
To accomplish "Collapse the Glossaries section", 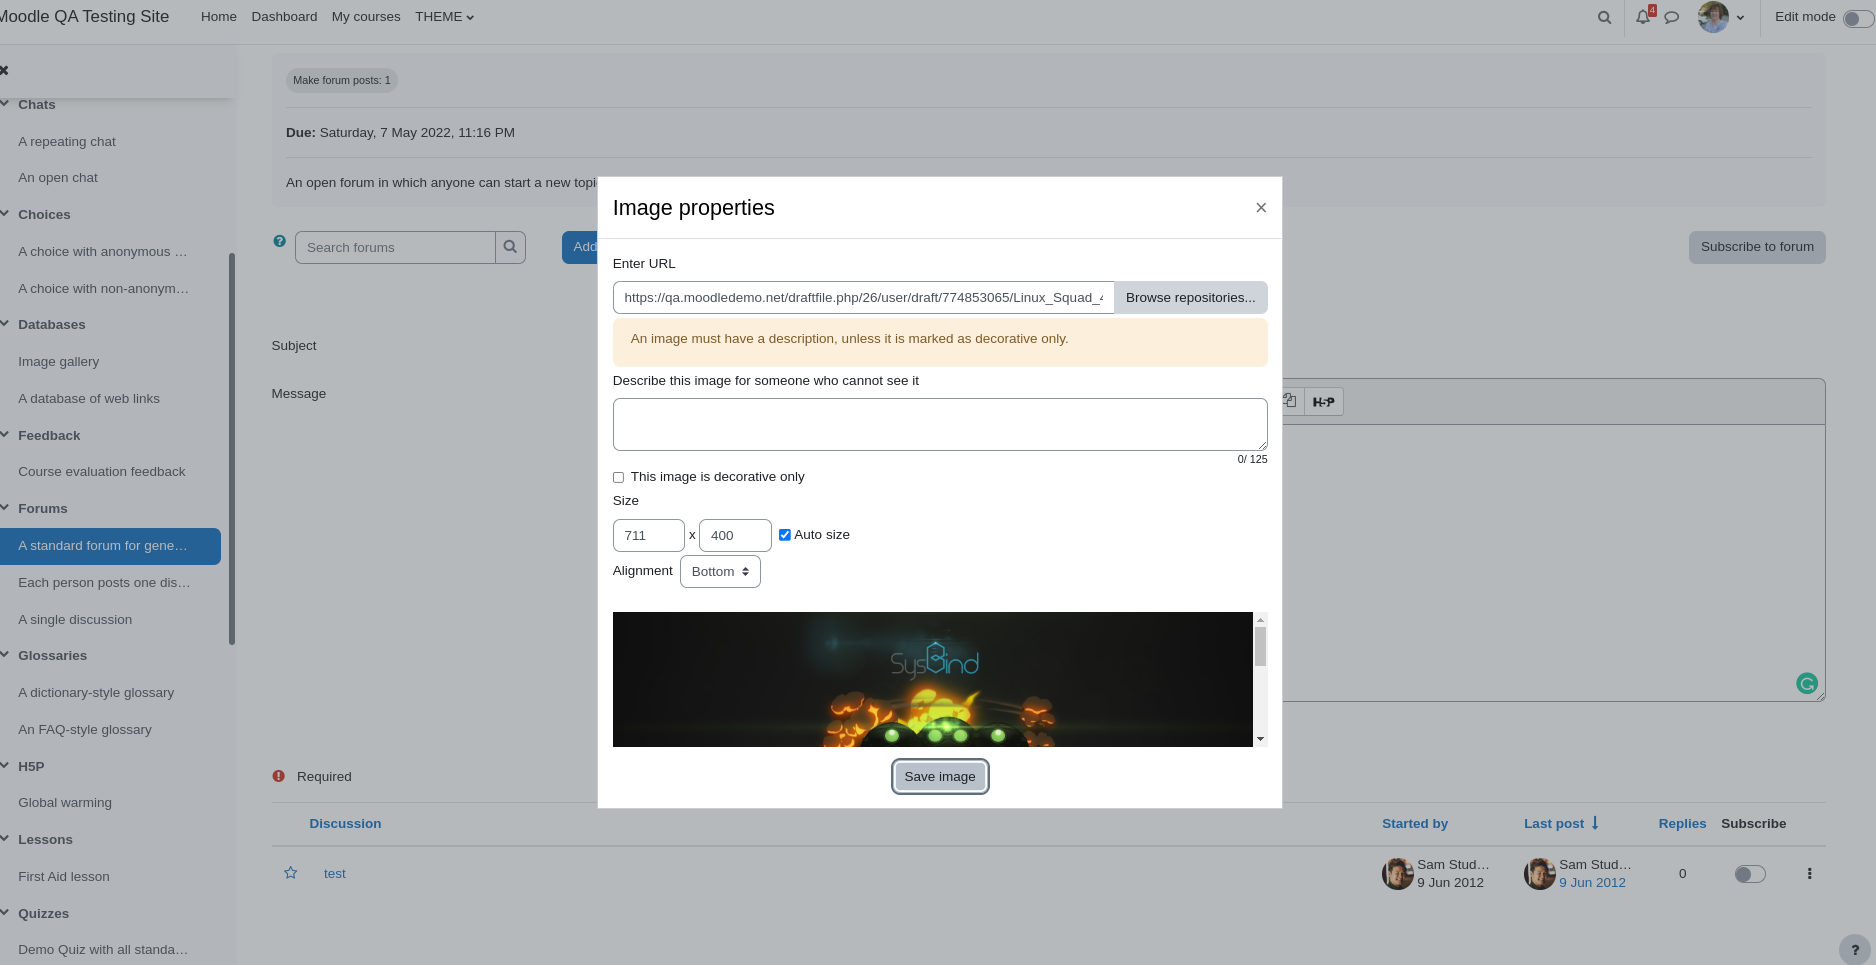I will point(5,654).
